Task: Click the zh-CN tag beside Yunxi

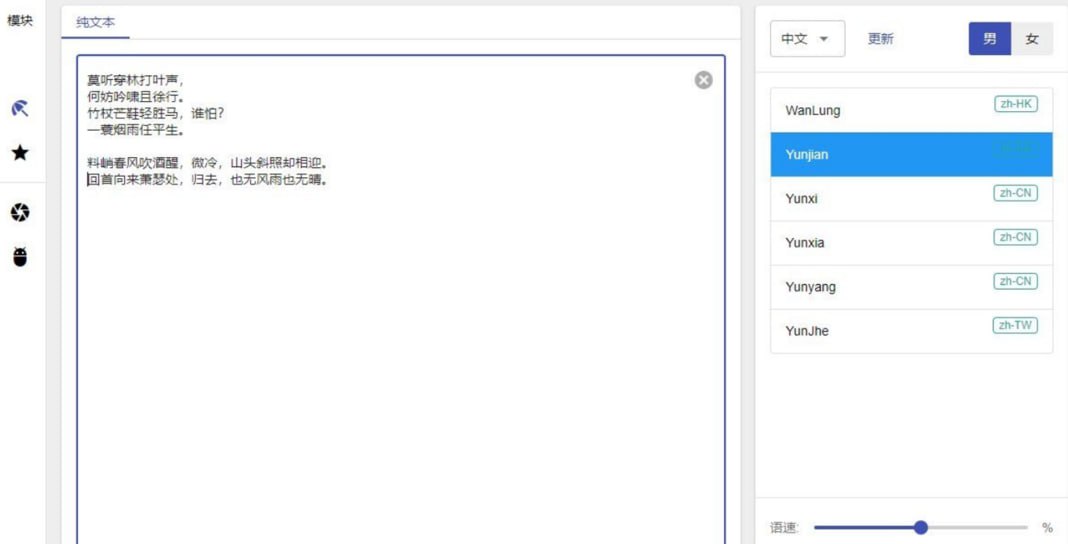Action: point(1015,193)
